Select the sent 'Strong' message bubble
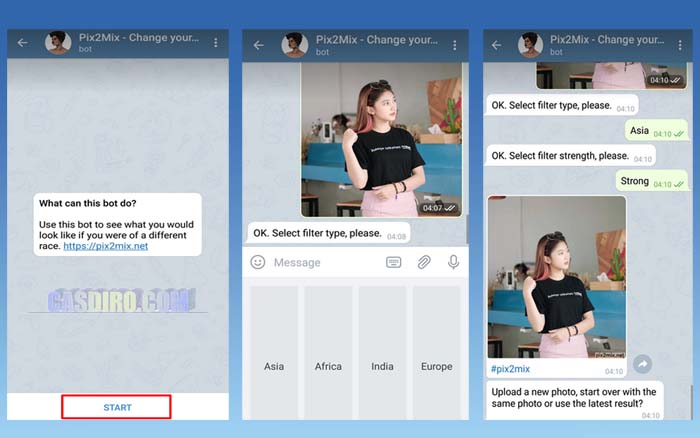 (652, 181)
